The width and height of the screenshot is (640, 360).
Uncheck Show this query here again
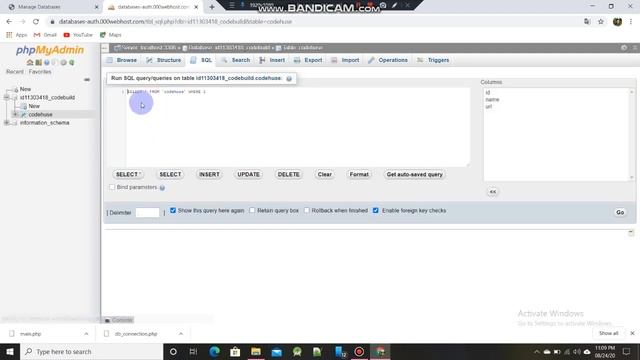[x=173, y=210]
